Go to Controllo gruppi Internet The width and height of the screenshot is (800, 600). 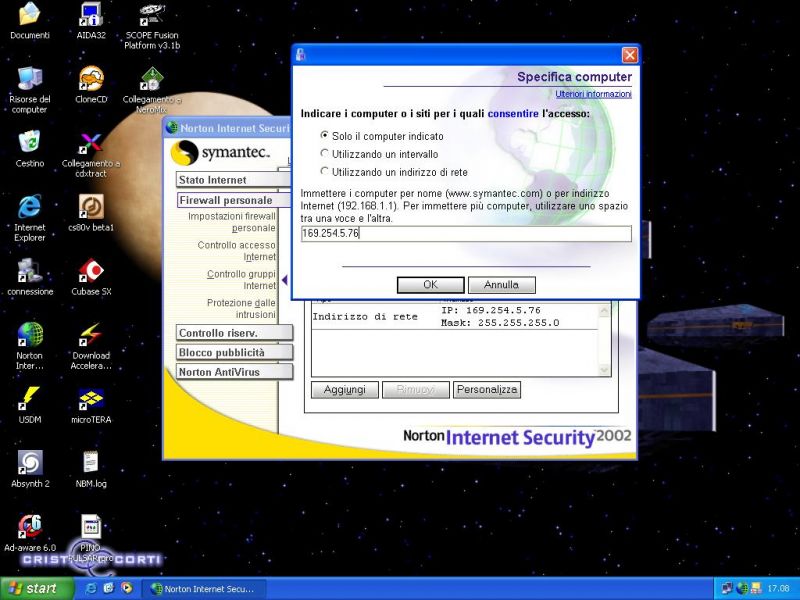coord(241,280)
